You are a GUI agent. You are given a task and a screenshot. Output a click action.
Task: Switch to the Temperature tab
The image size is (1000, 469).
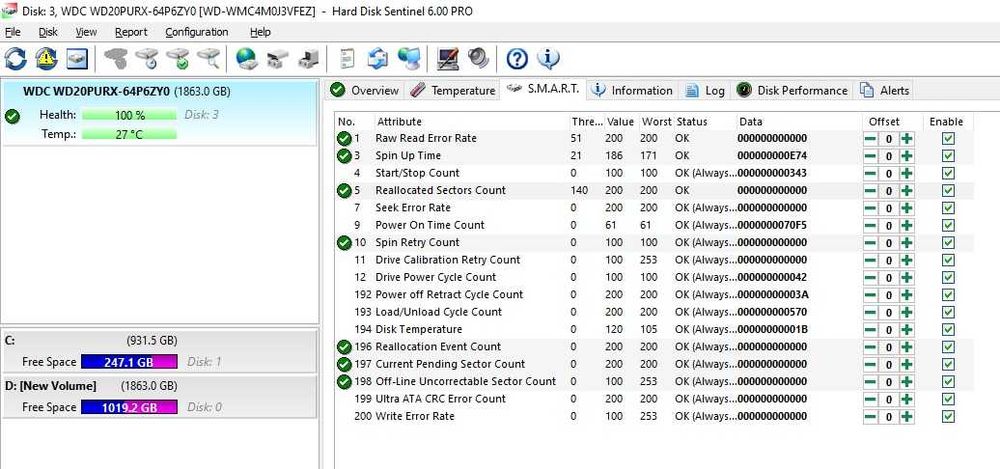[x=453, y=91]
